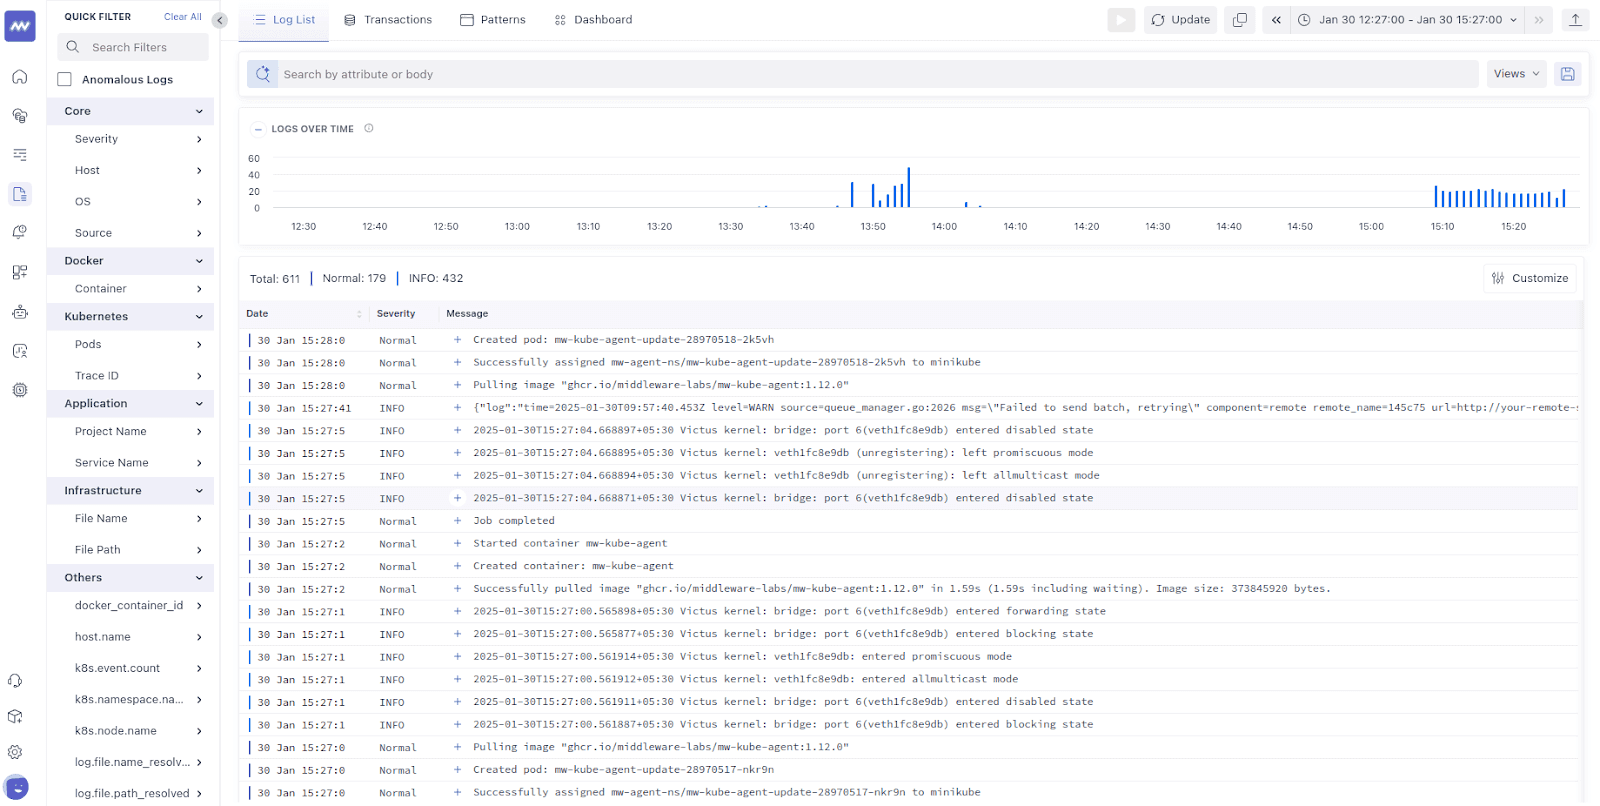Expand the Service Name filter

tap(199, 463)
